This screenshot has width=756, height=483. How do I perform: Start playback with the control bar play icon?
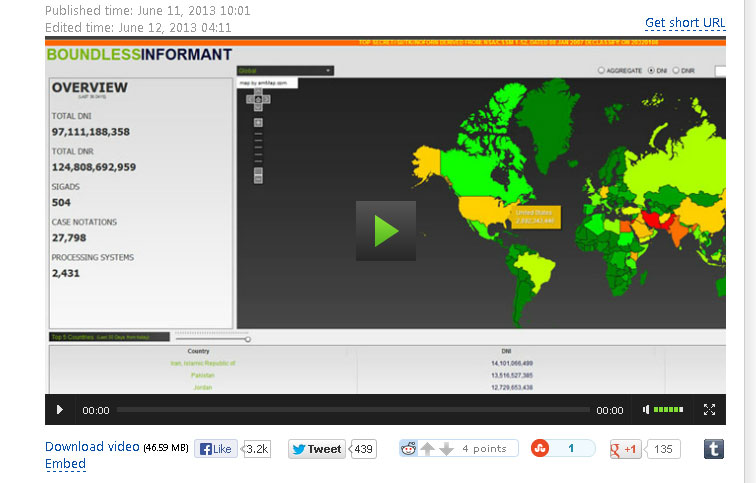click(x=59, y=410)
